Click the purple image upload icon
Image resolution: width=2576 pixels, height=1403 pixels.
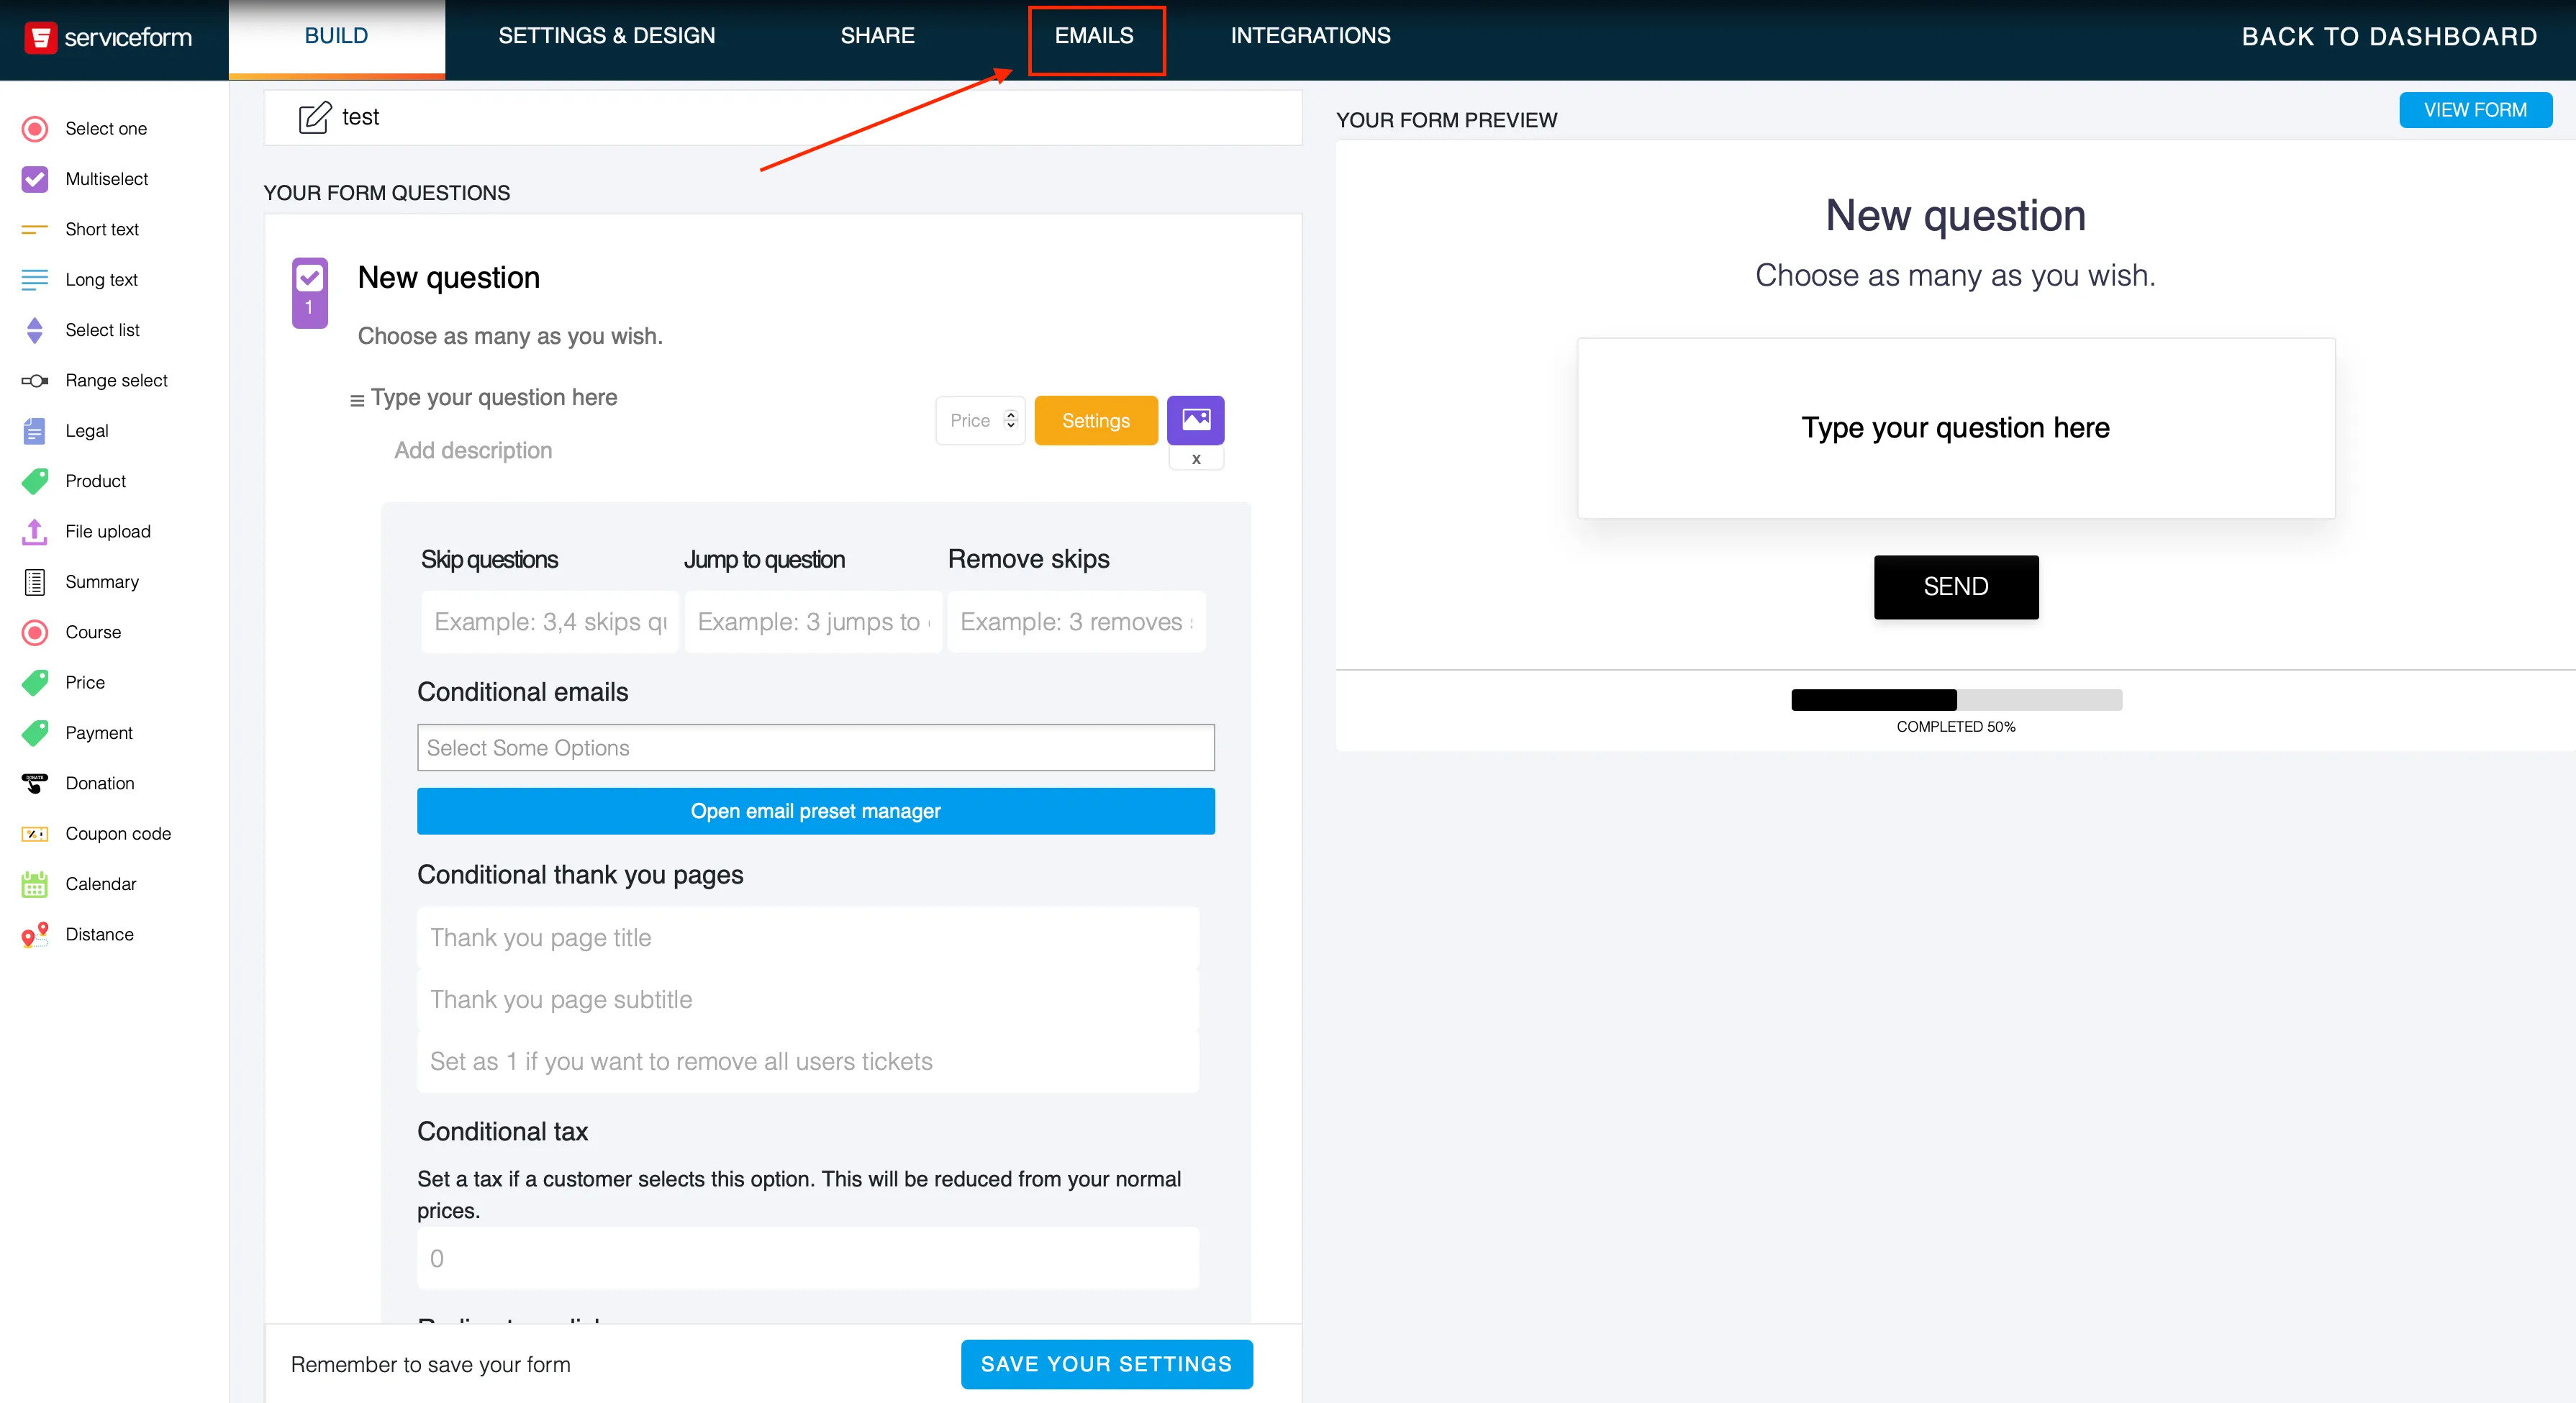point(1195,420)
